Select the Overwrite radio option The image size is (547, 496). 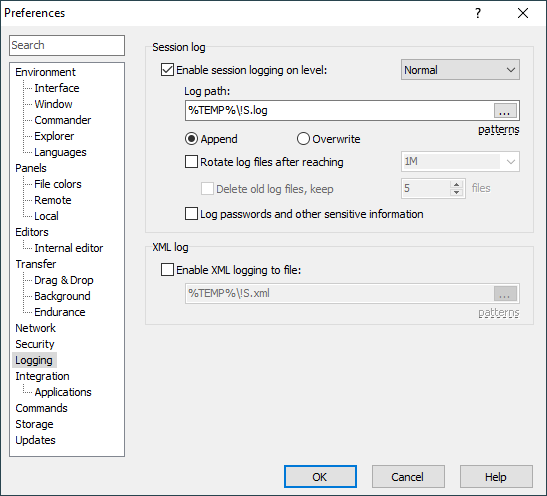(303, 139)
